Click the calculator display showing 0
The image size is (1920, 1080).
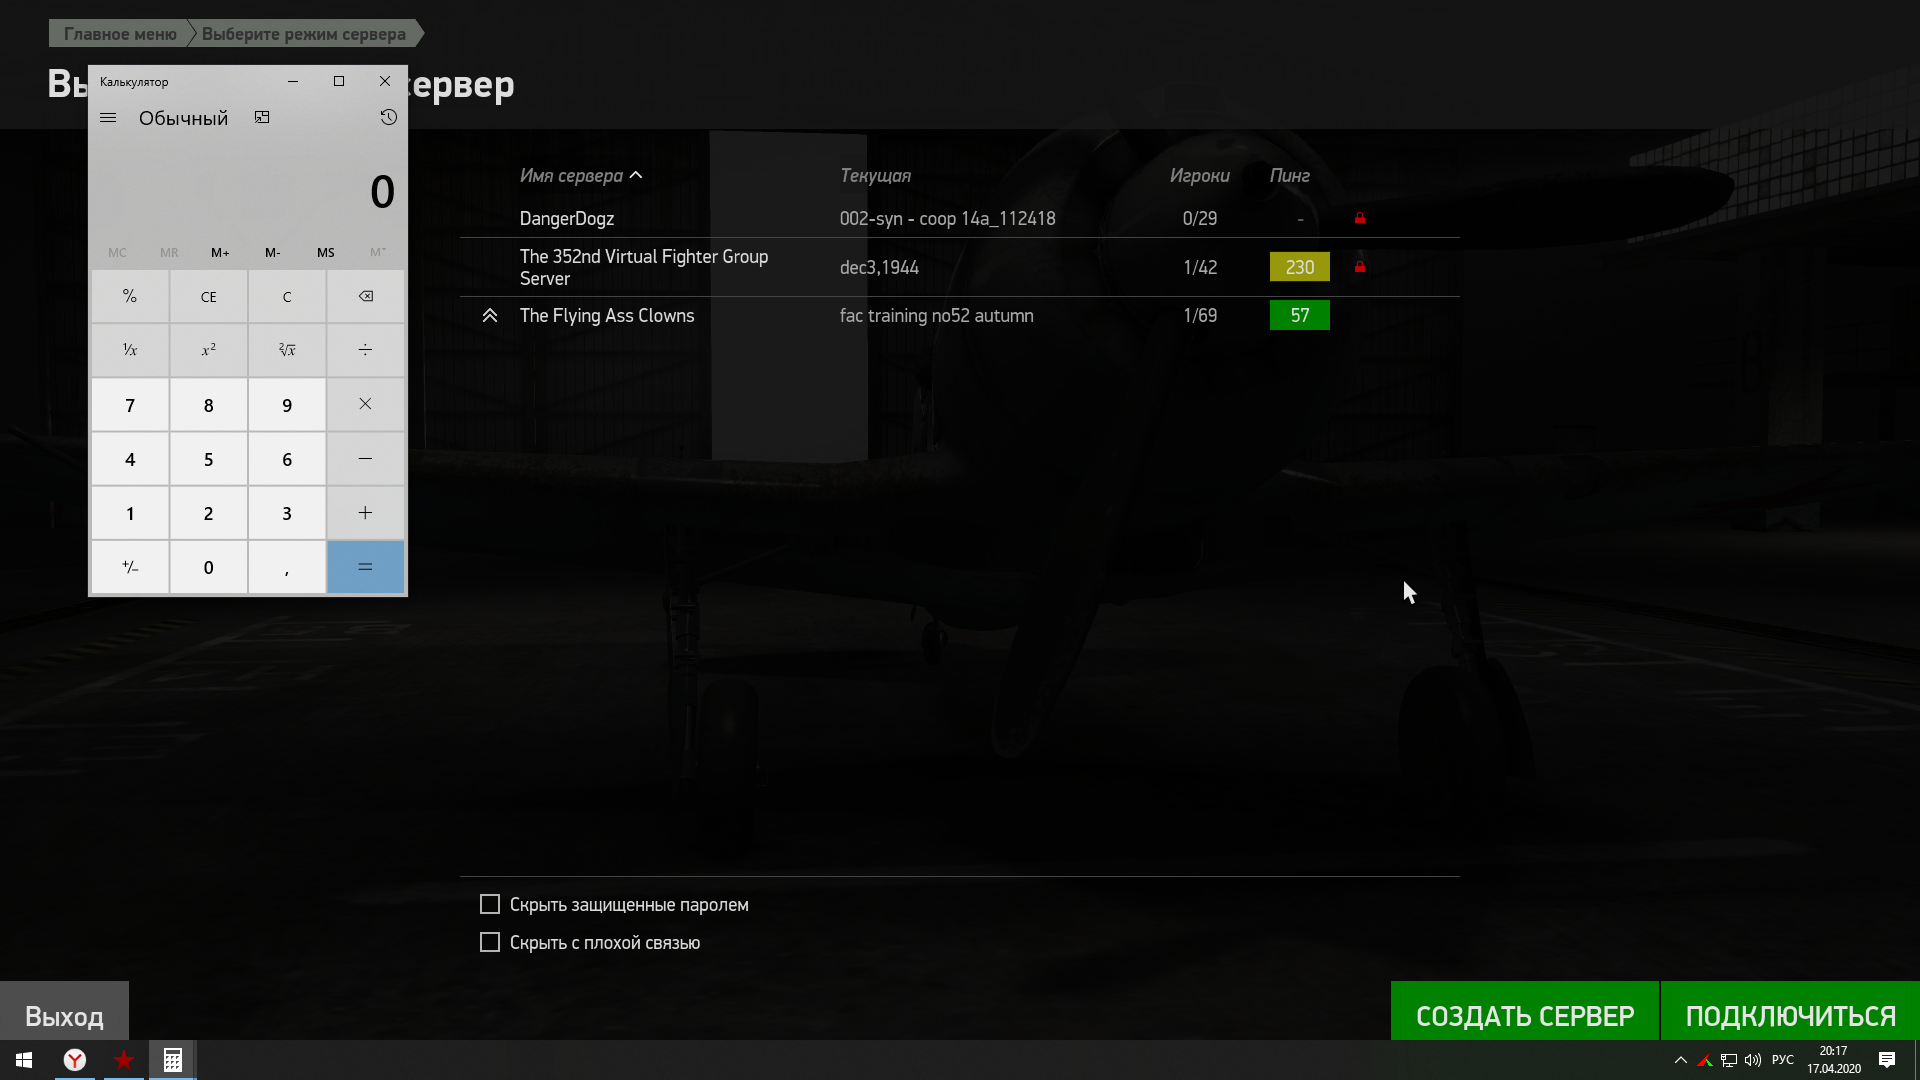click(383, 191)
